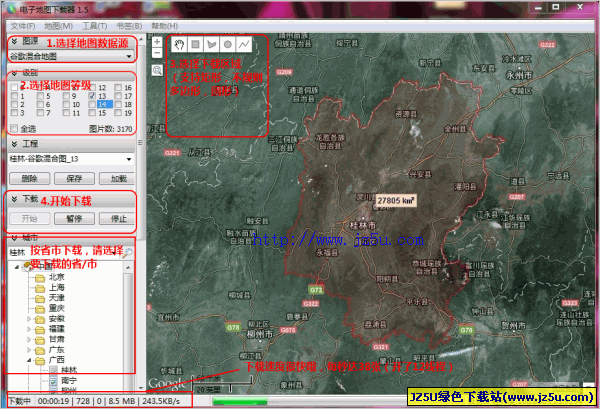600x409 pixels.
Task: Select the circle selection tool
Action: 228,45
